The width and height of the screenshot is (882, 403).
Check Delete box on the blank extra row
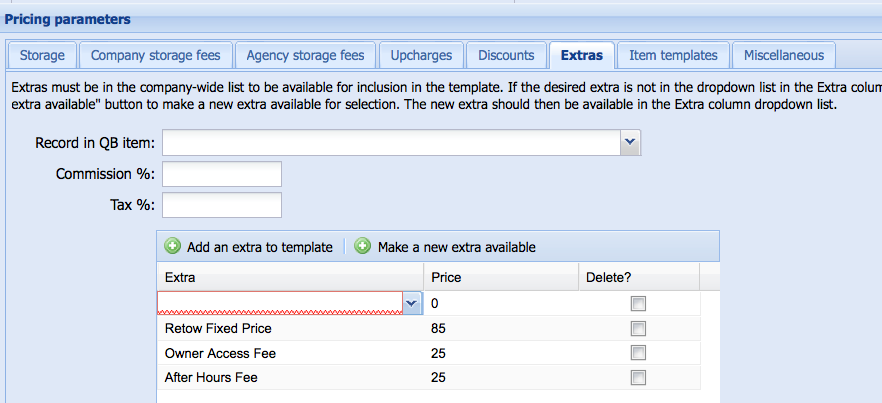pyautogui.click(x=639, y=303)
